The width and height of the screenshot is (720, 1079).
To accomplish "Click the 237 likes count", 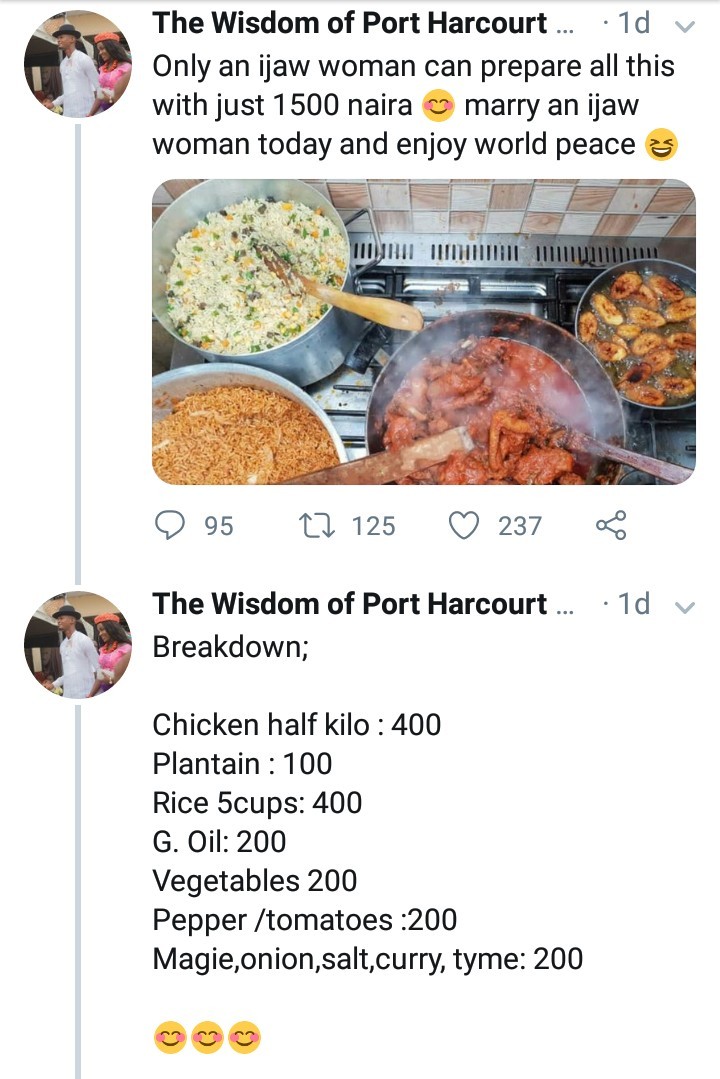I will pyautogui.click(x=520, y=526).
